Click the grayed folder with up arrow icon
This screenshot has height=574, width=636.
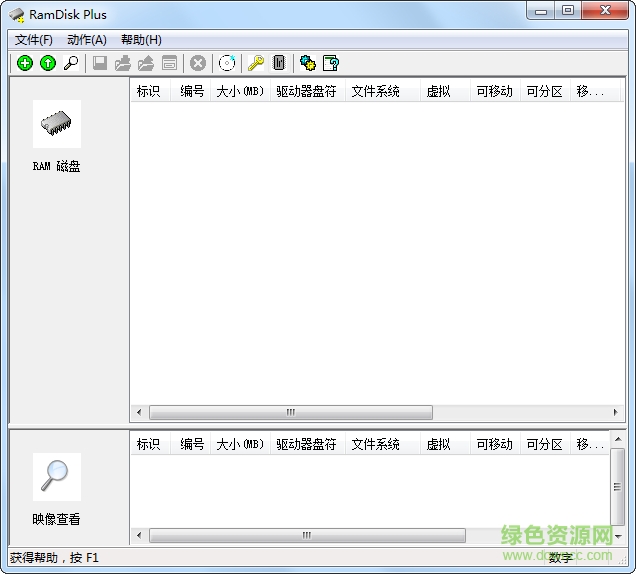pos(146,63)
